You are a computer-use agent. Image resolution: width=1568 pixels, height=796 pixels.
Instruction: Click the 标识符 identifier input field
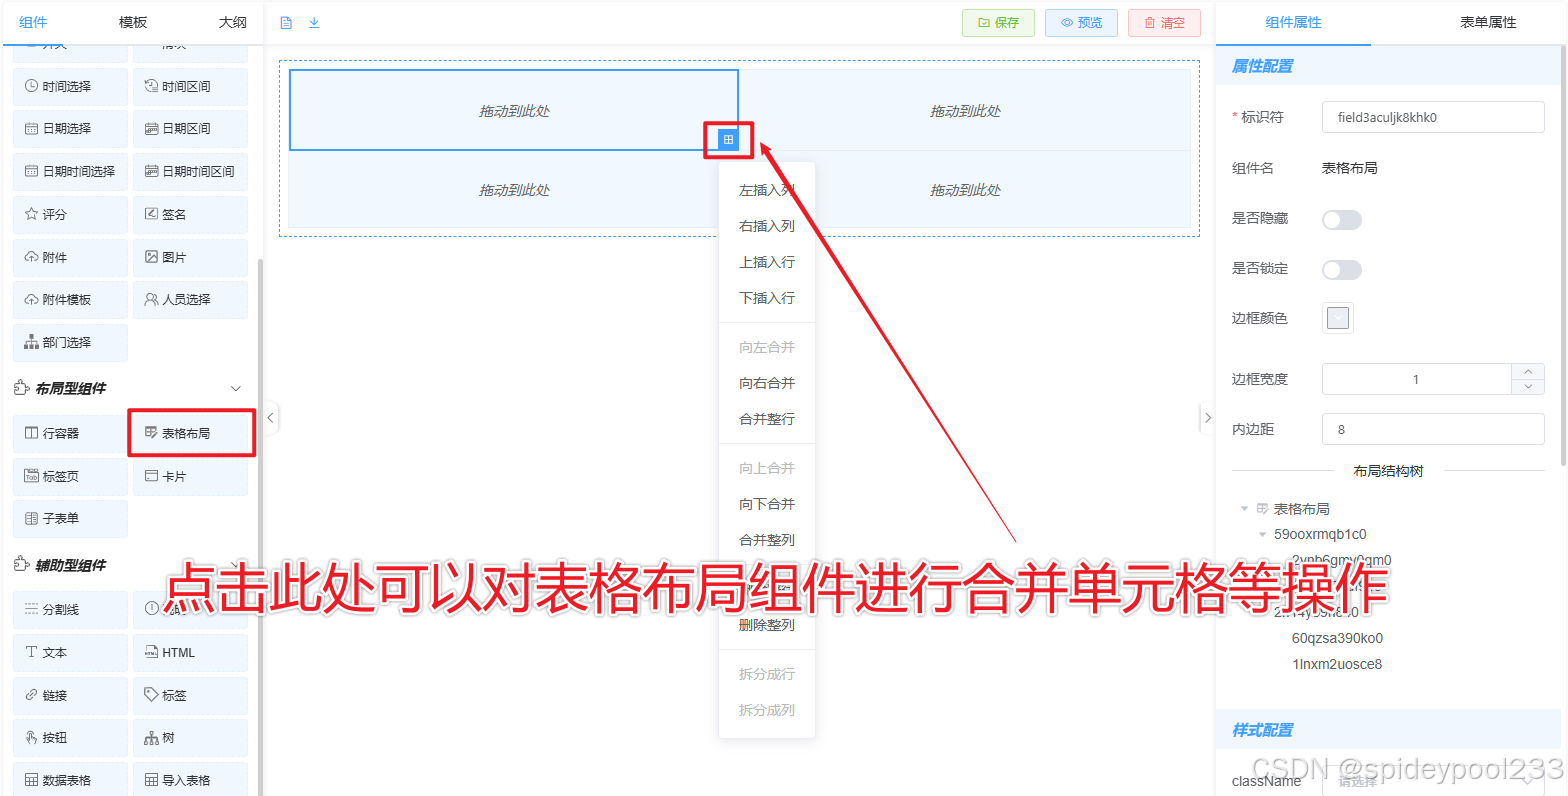1433,117
